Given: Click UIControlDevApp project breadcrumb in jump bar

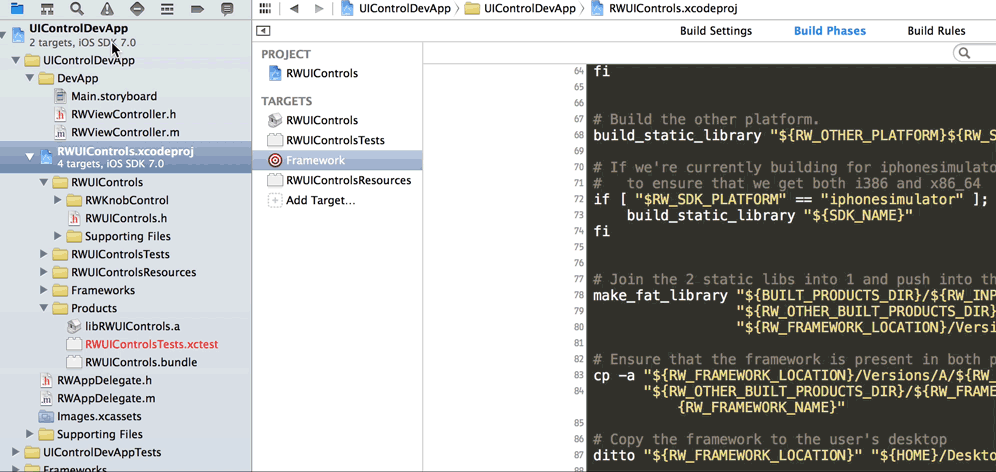Looking at the screenshot, I should 396,8.
